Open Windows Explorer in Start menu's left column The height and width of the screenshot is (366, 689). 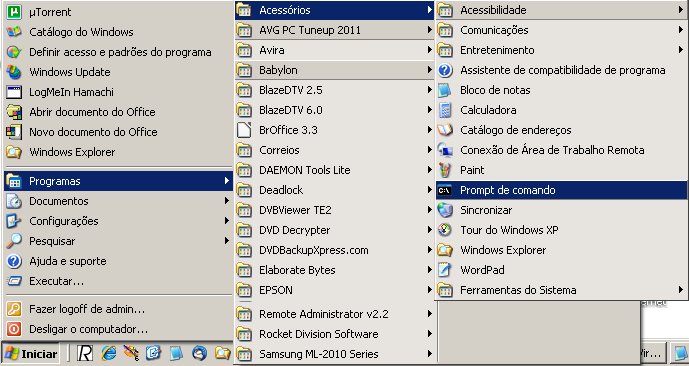click(118, 152)
